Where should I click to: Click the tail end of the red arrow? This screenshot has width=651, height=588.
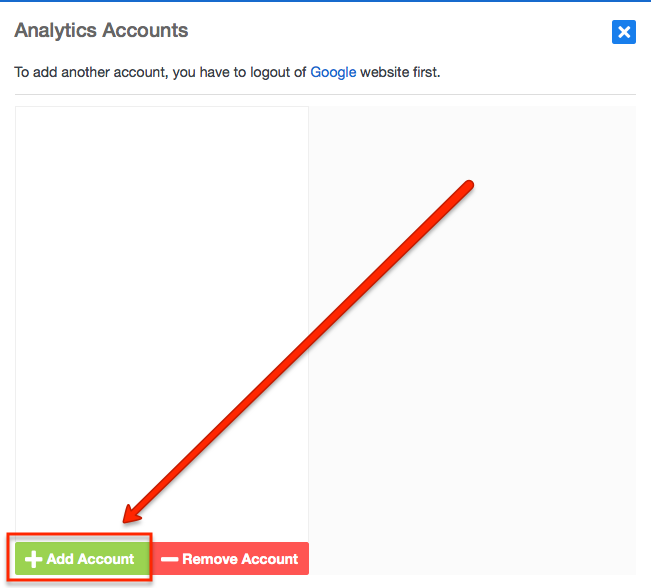coord(468,186)
